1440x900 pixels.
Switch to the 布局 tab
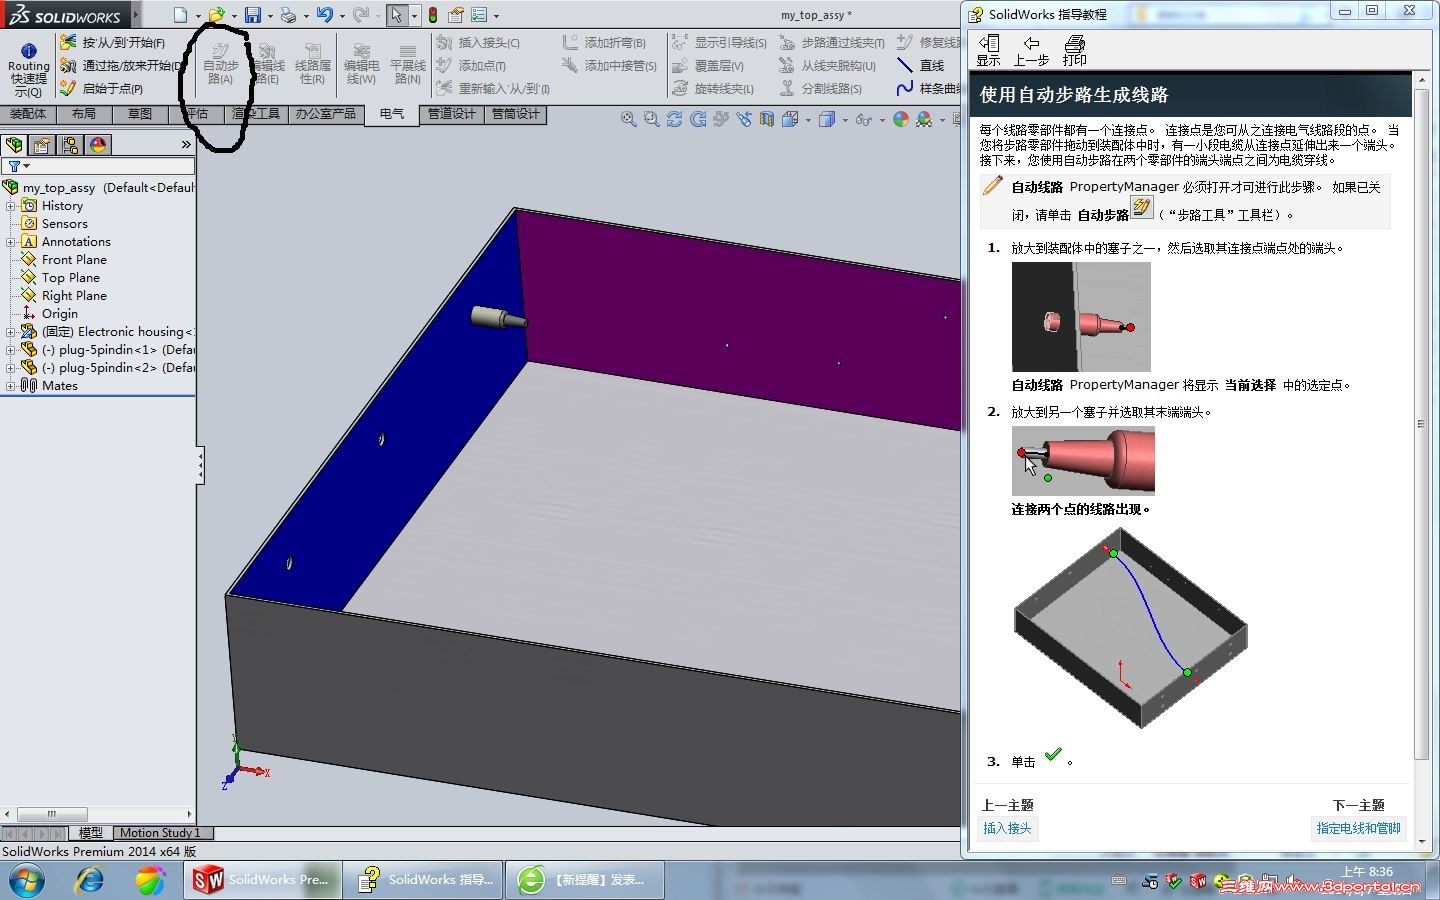pos(84,114)
